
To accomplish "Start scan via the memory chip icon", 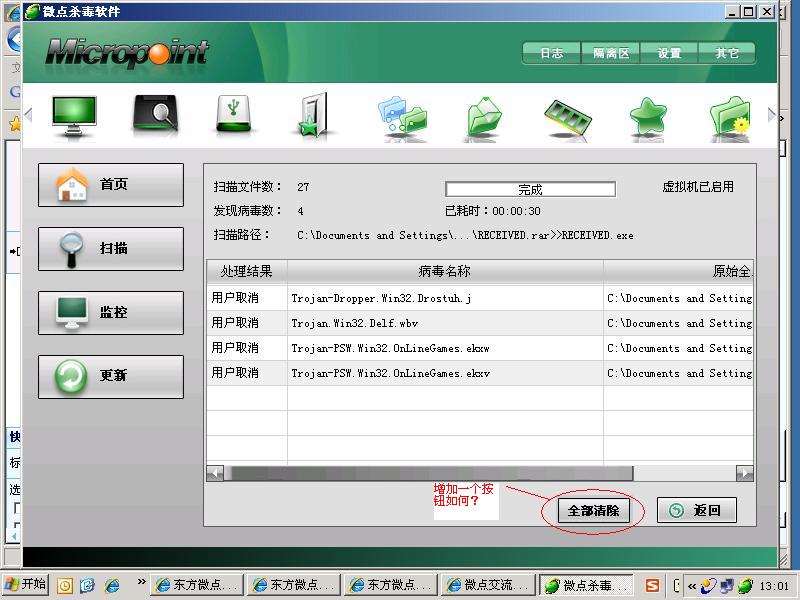I will [567, 118].
